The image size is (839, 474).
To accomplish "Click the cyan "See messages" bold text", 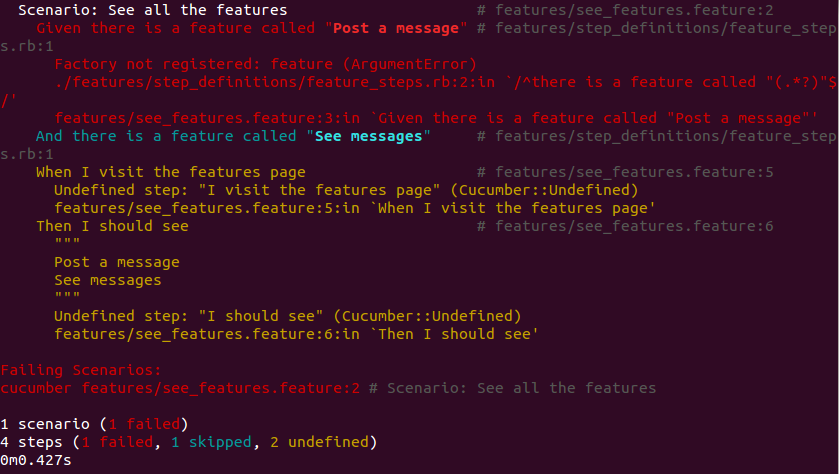I will click(368, 136).
